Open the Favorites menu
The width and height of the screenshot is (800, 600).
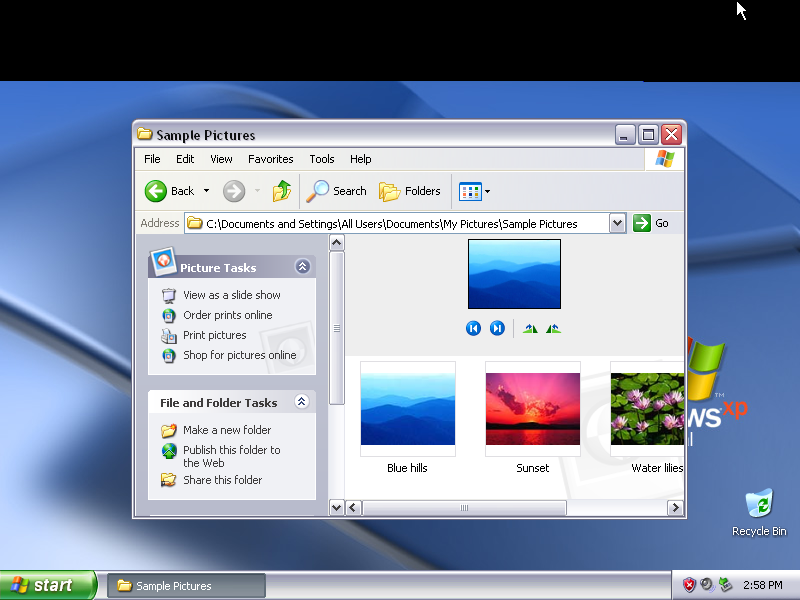(270, 159)
